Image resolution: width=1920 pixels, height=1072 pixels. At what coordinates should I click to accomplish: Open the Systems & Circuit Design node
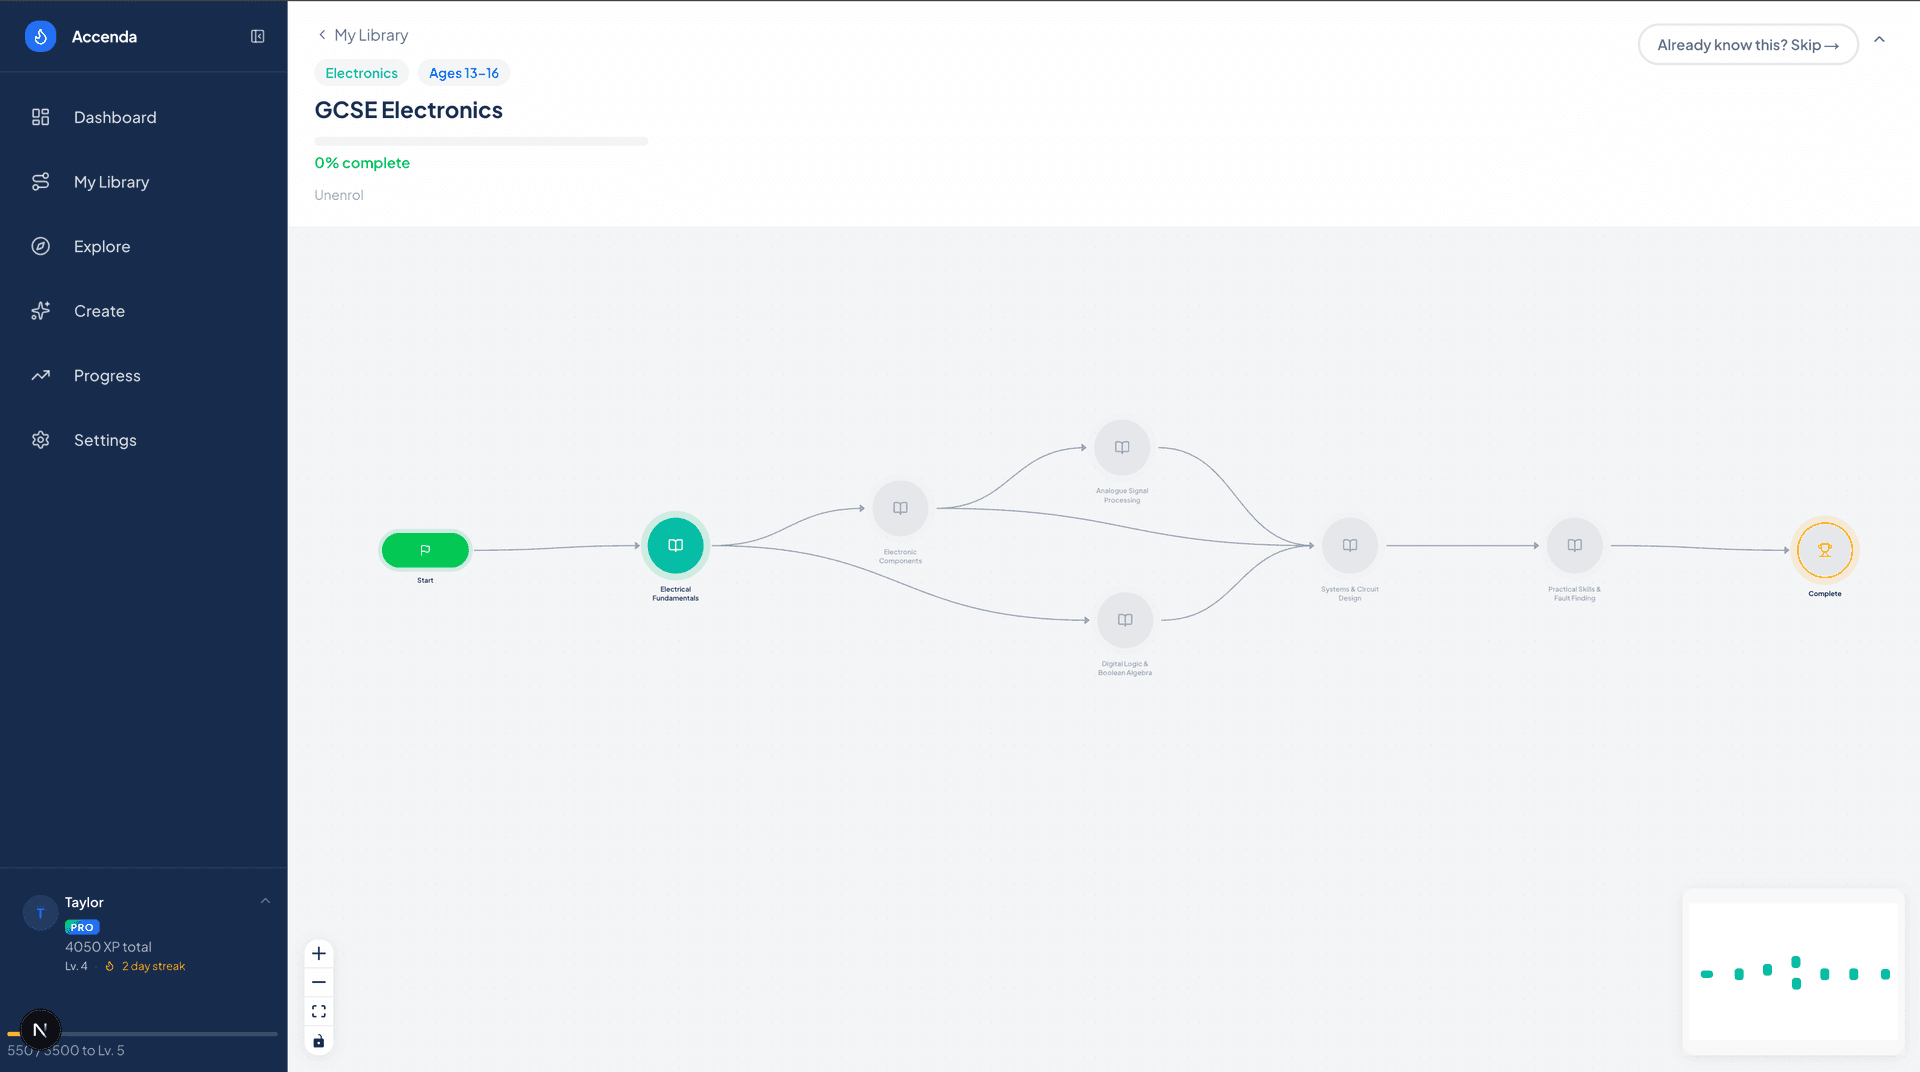point(1350,545)
